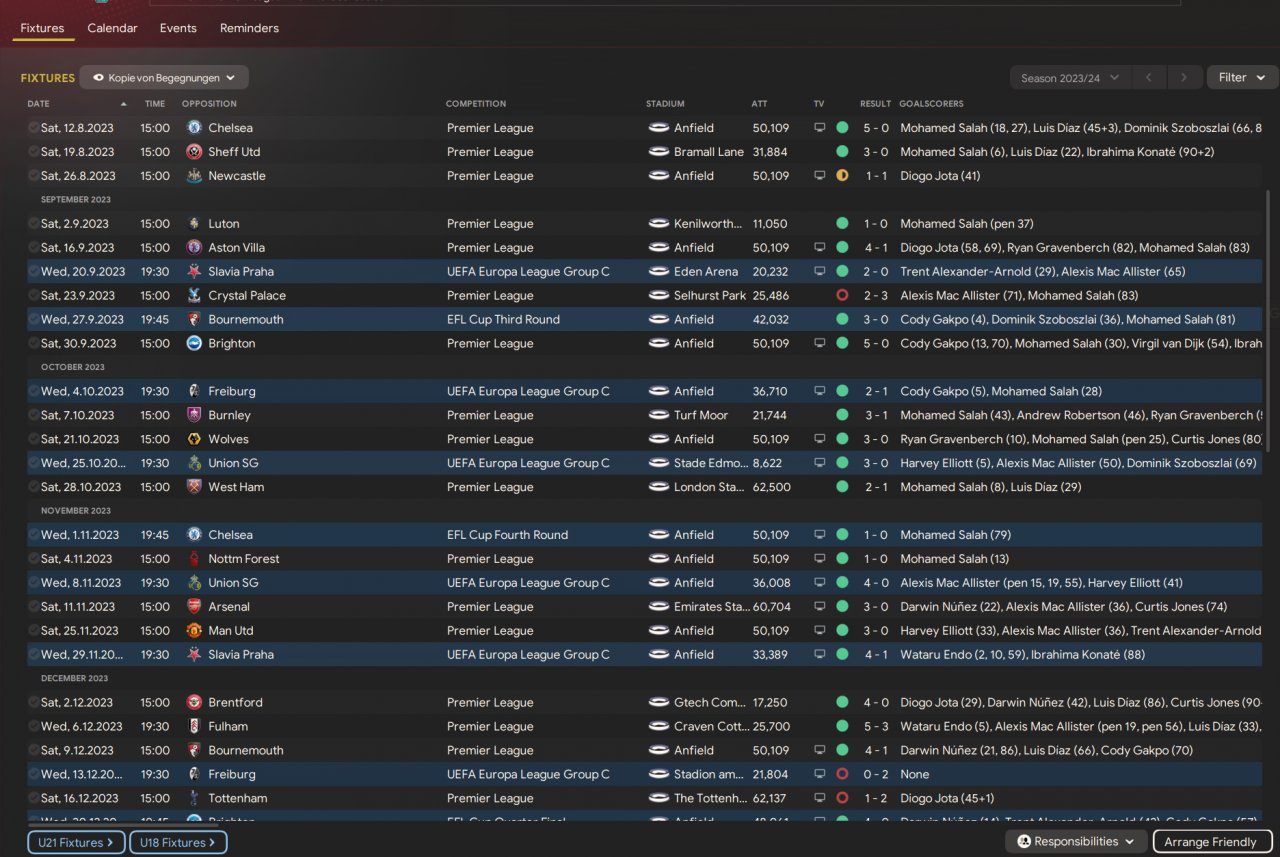Click the West Ham club badge
This screenshot has height=857, width=1280.
click(194, 488)
